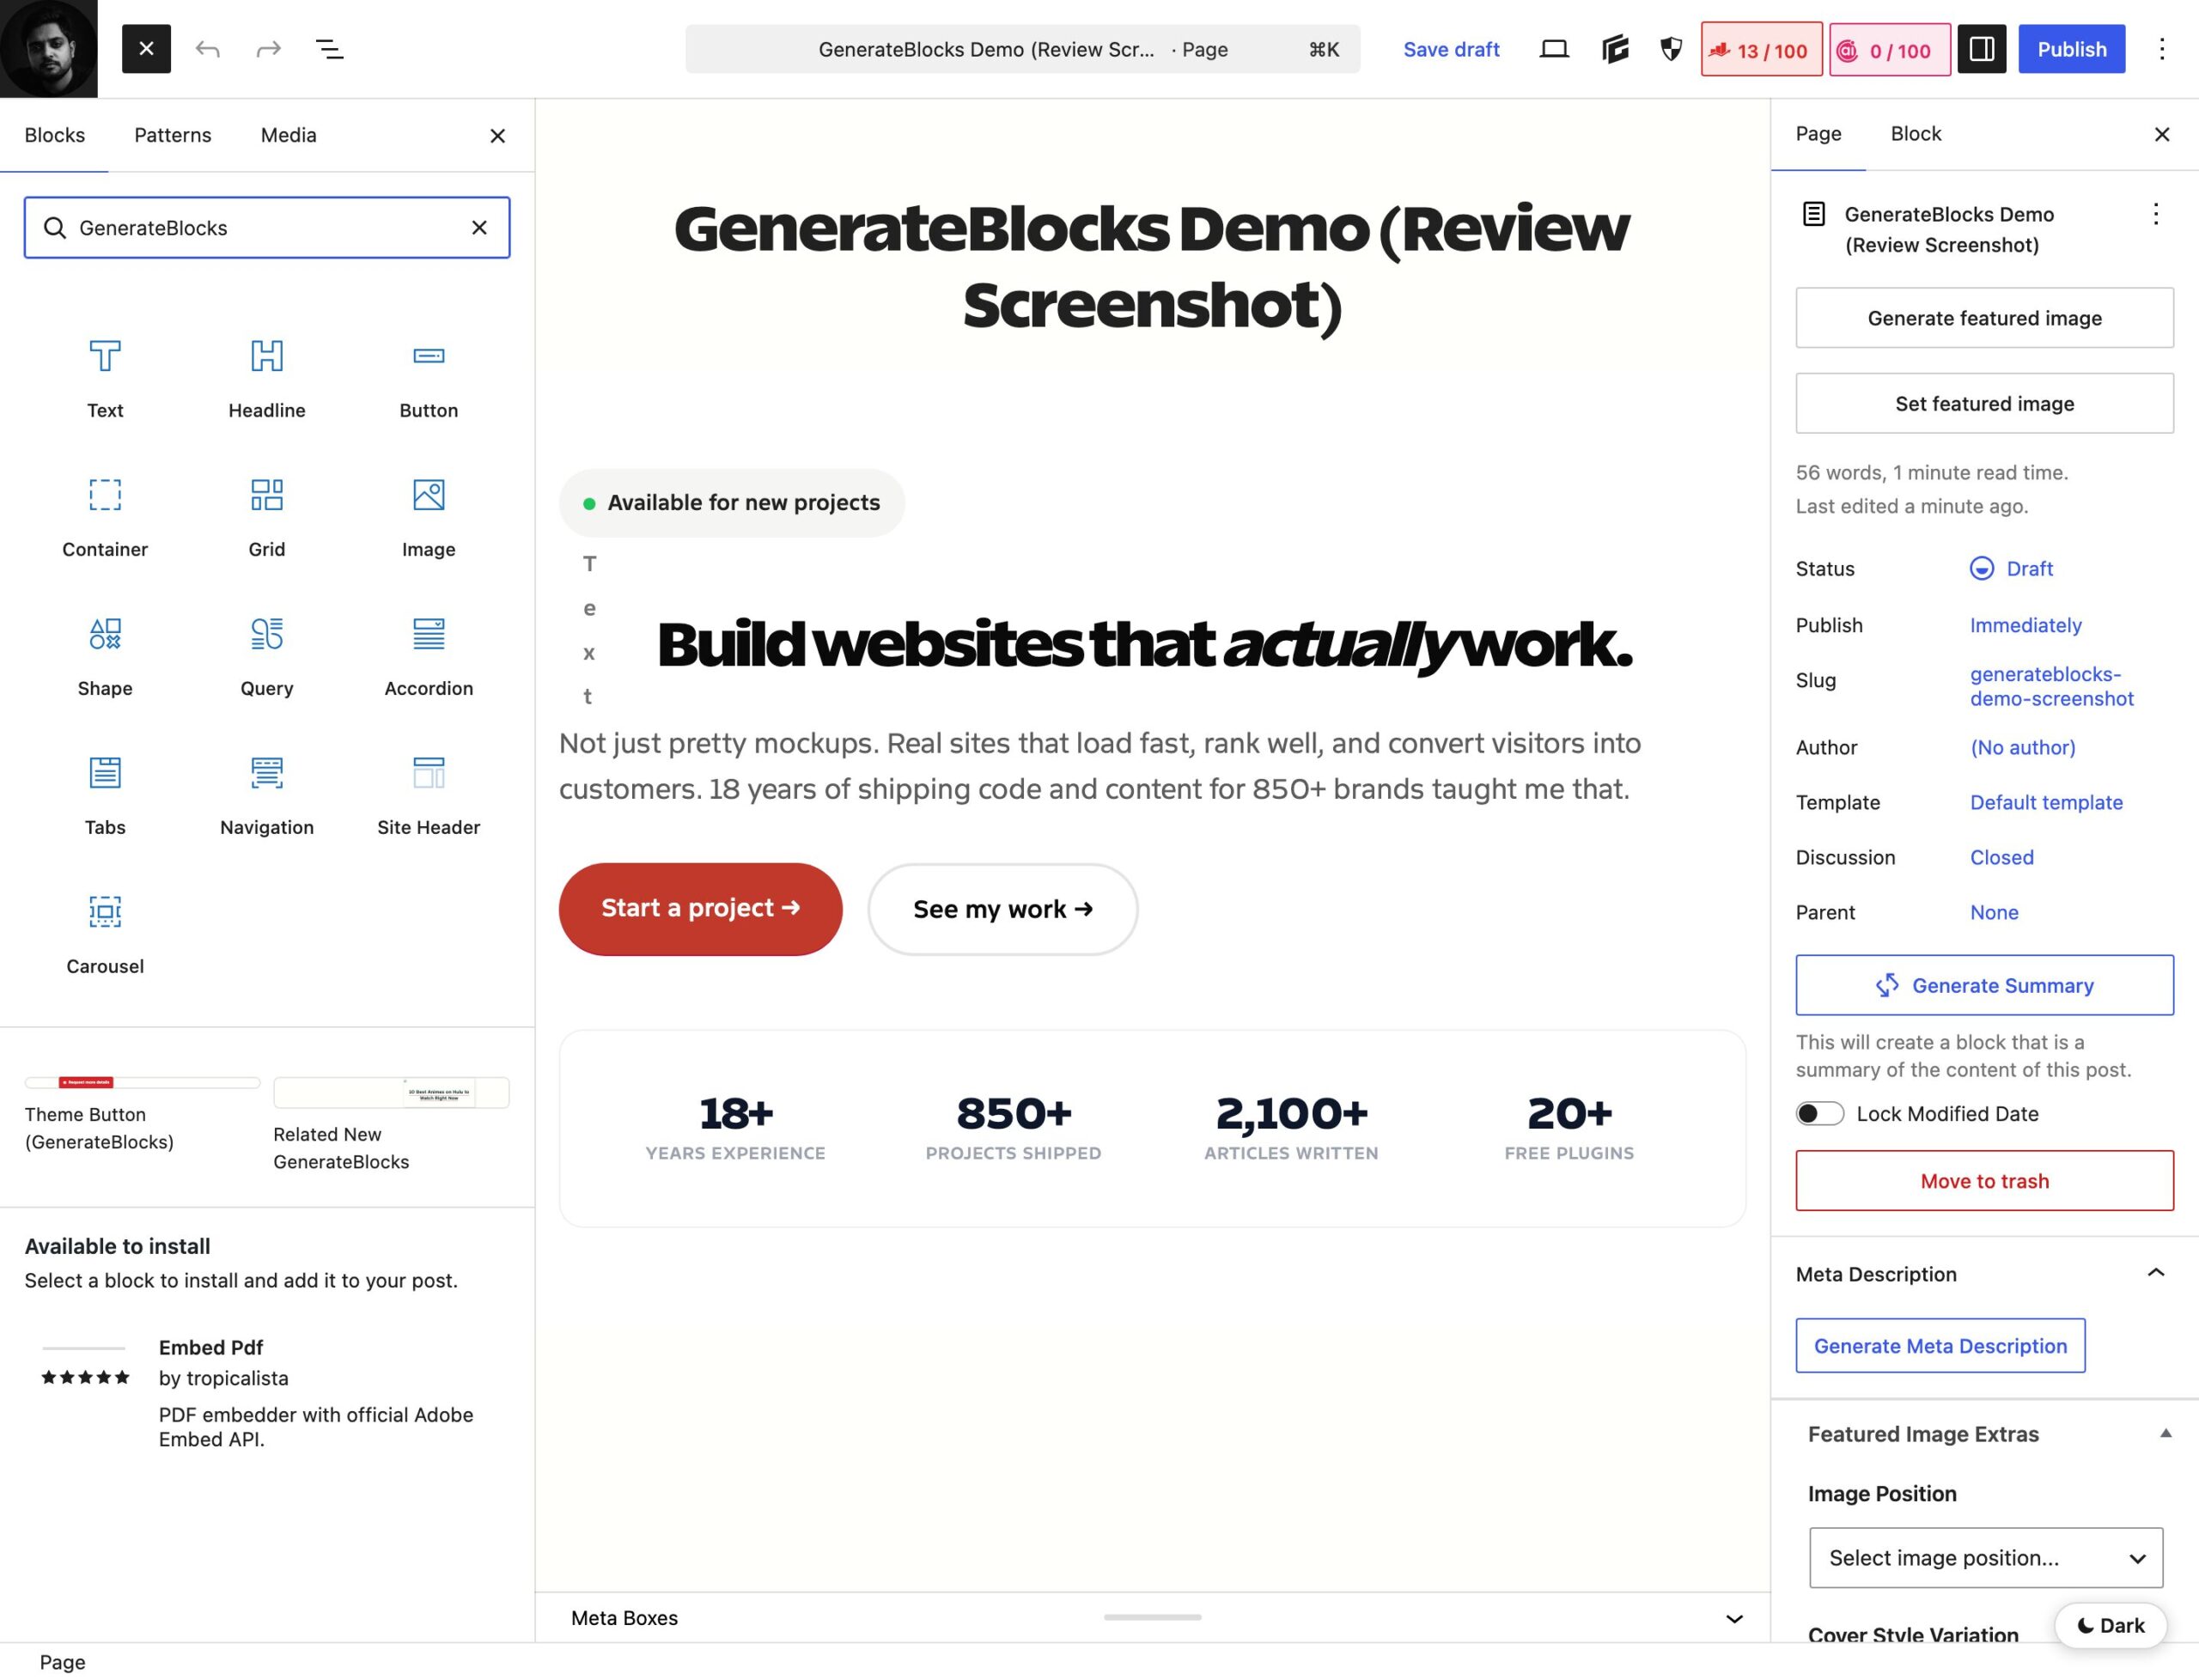The height and width of the screenshot is (1680, 2199).
Task: Open the document overview list
Action: tap(329, 49)
